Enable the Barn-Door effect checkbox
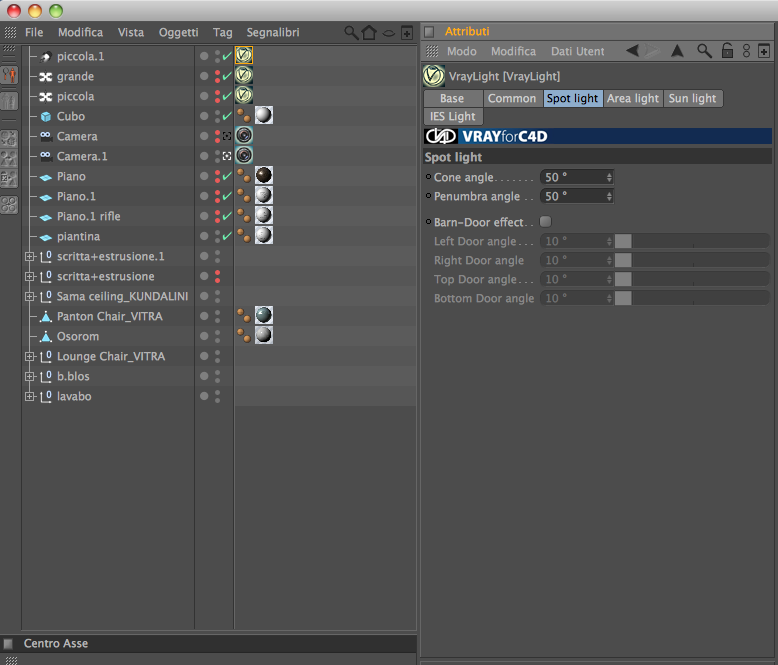This screenshot has width=778, height=665. pyautogui.click(x=545, y=221)
